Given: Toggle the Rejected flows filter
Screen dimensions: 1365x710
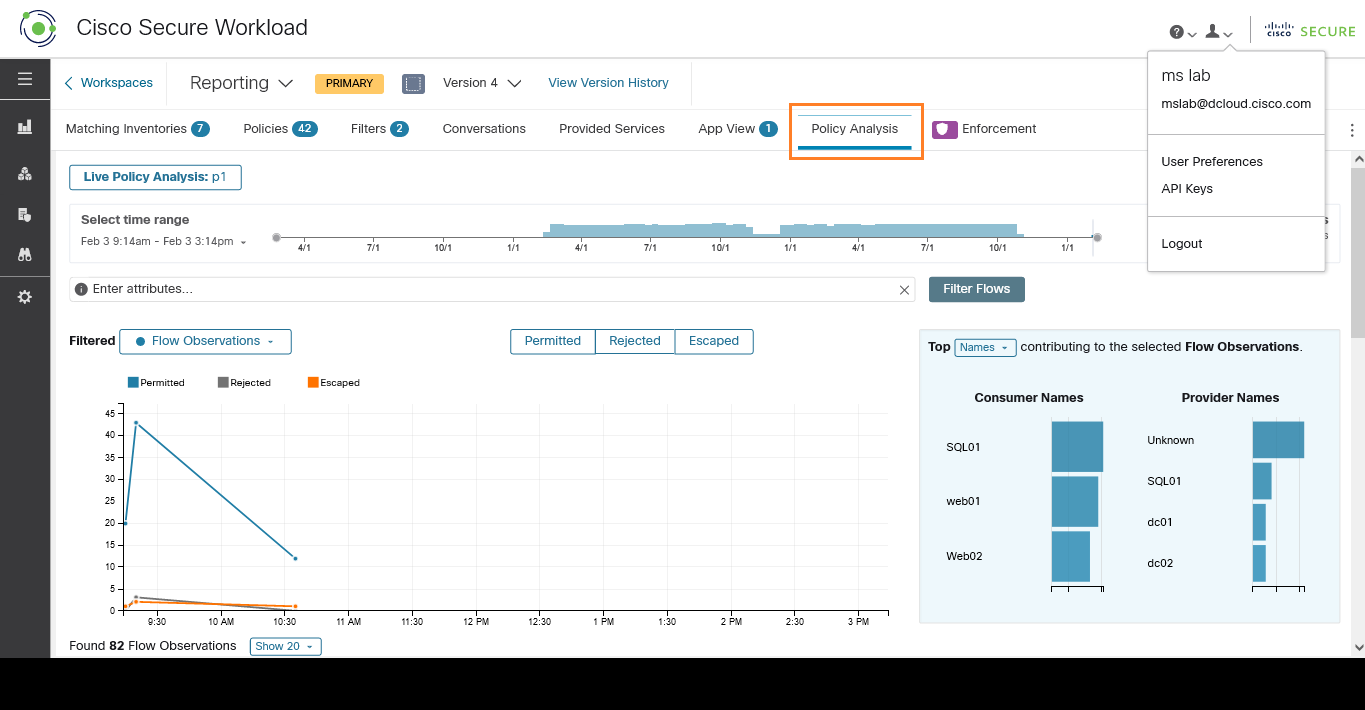Looking at the screenshot, I should [x=635, y=341].
